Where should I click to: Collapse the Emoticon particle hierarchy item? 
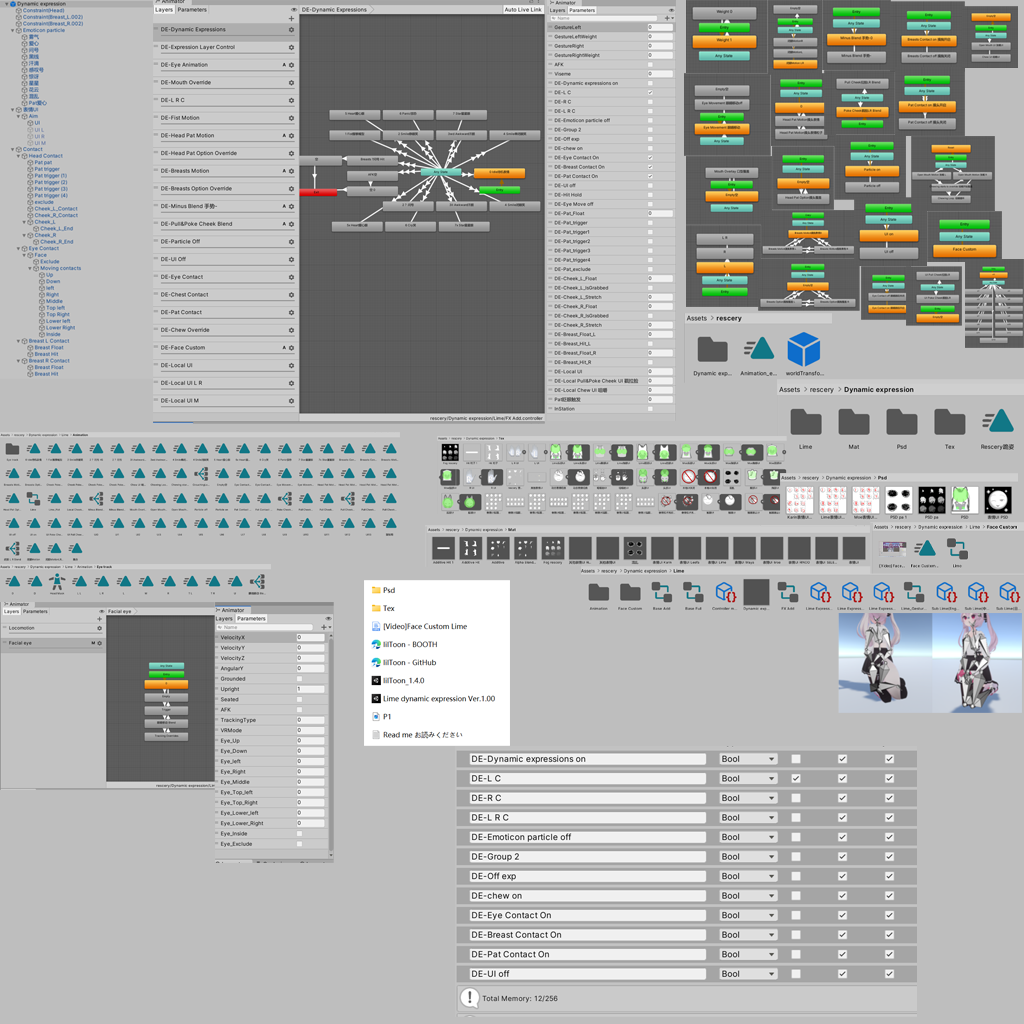12,30
